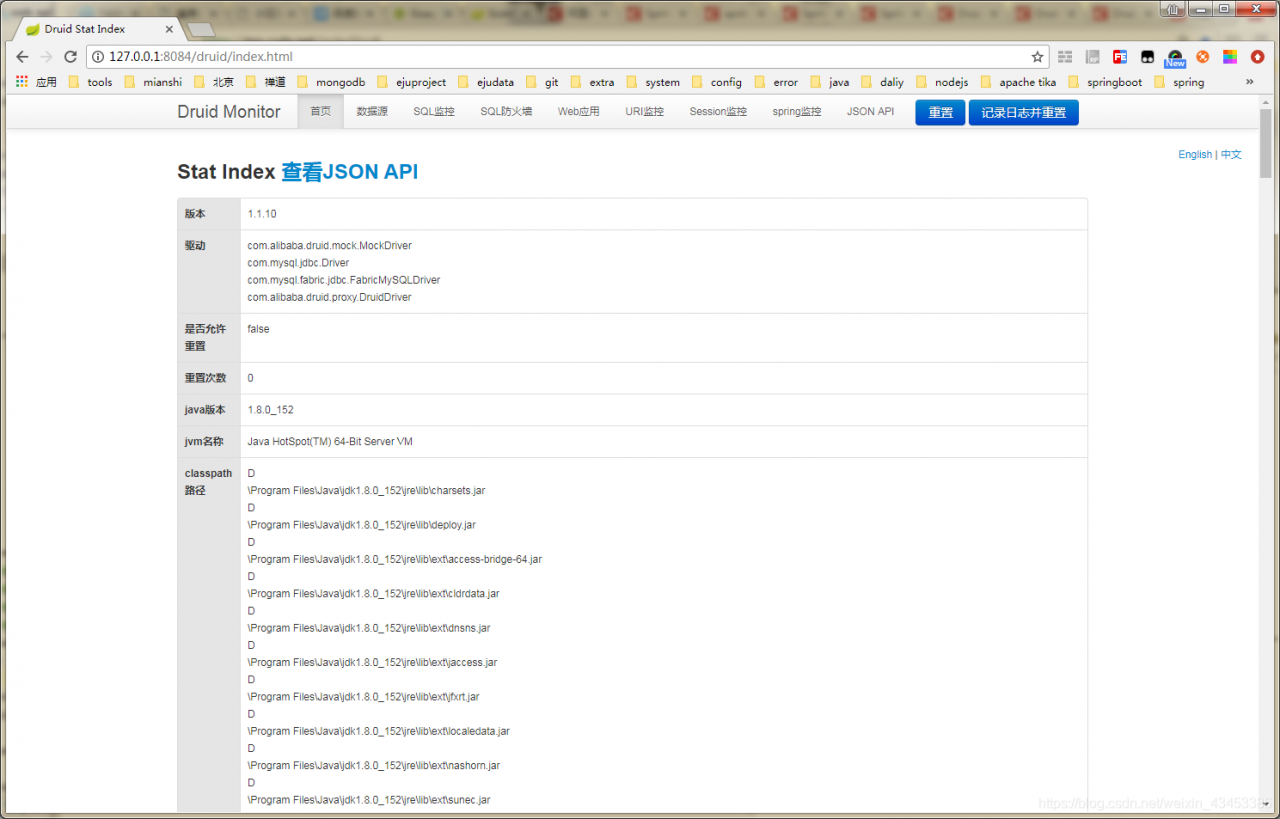Reload the page with the refresh icon
This screenshot has width=1280, height=819.
click(70, 57)
